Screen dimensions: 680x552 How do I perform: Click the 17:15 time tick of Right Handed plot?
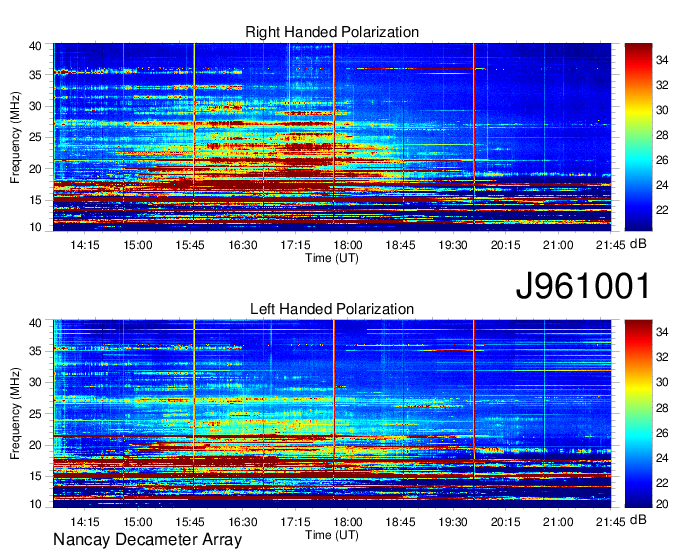tap(295, 245)
